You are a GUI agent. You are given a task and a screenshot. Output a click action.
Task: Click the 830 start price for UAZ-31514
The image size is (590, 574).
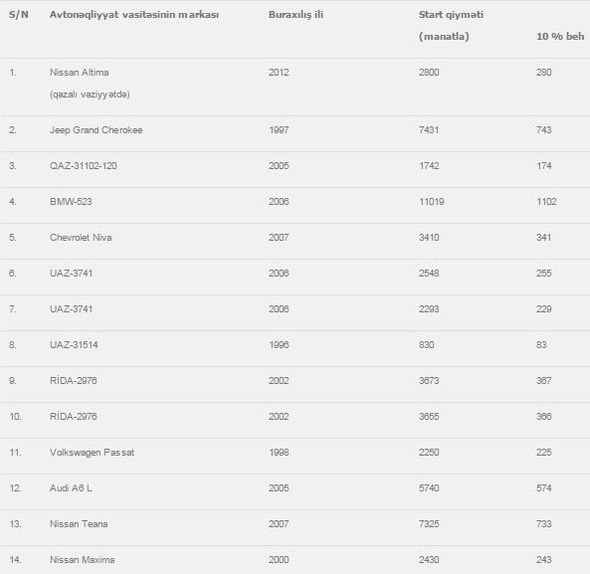pyautogui.click(x=427, y=345)
